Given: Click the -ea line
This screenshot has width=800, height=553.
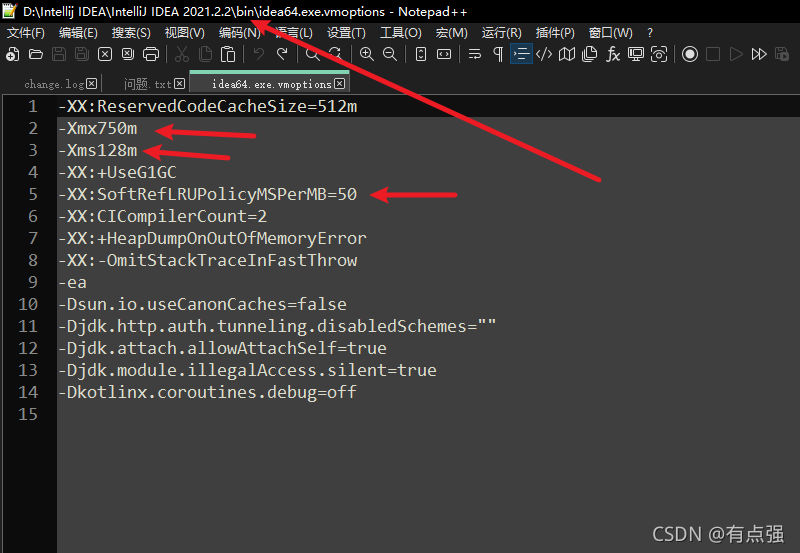Looking at the screenshot, I should [x=72, y=283].
